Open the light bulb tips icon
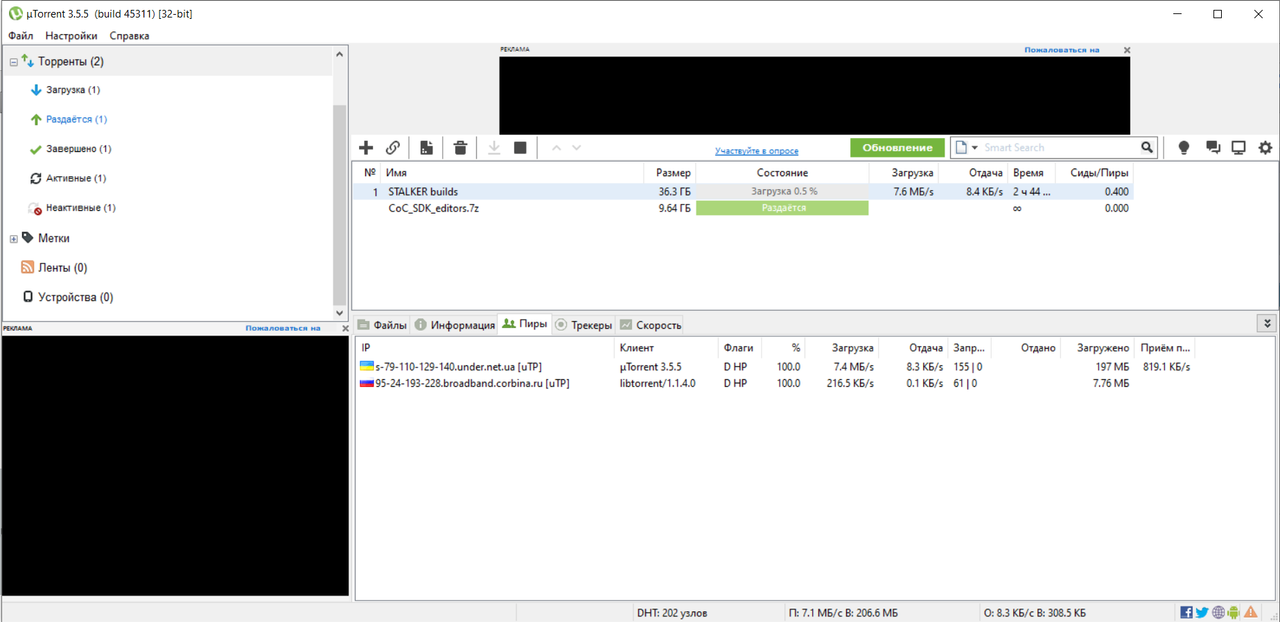1280x622 pixels. click(1184, 148)
